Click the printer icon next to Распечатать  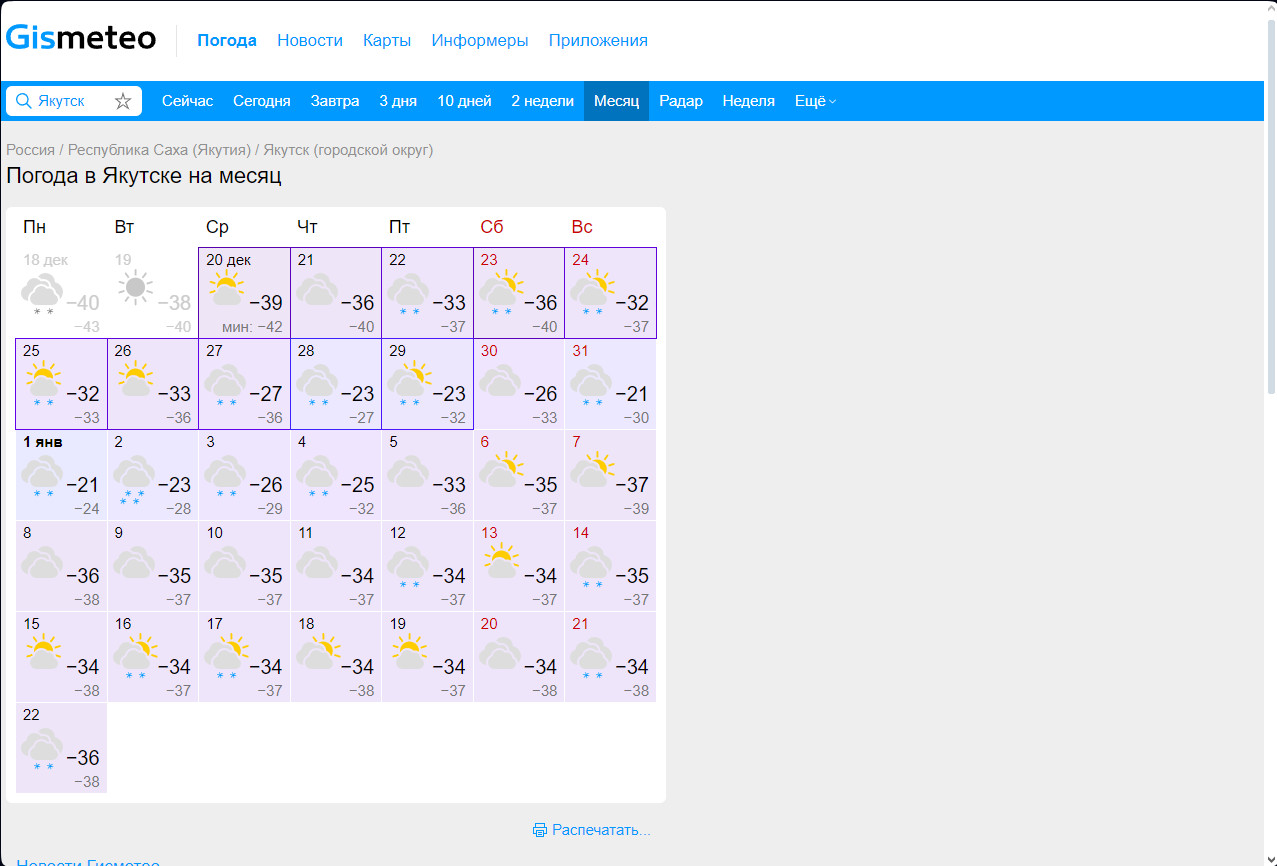tap(540, 830)
